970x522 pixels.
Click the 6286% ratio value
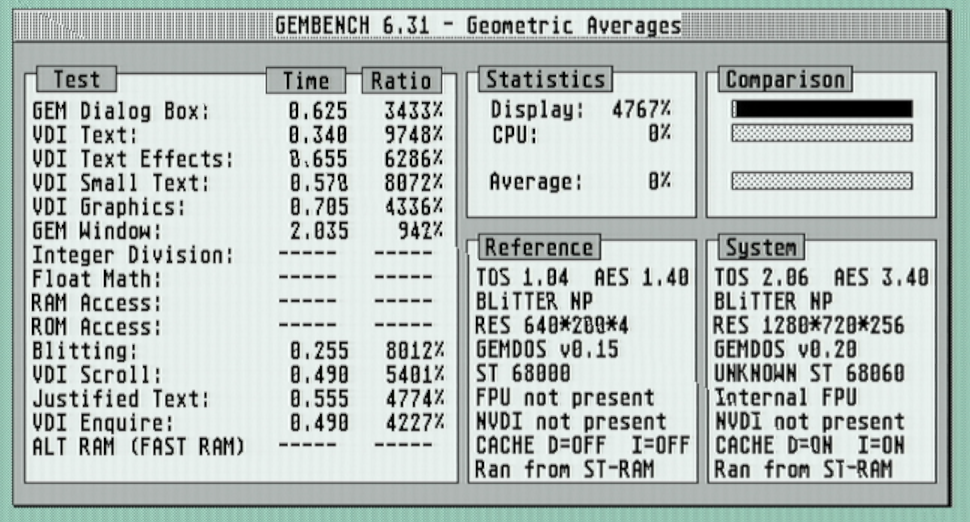point(413,159)
